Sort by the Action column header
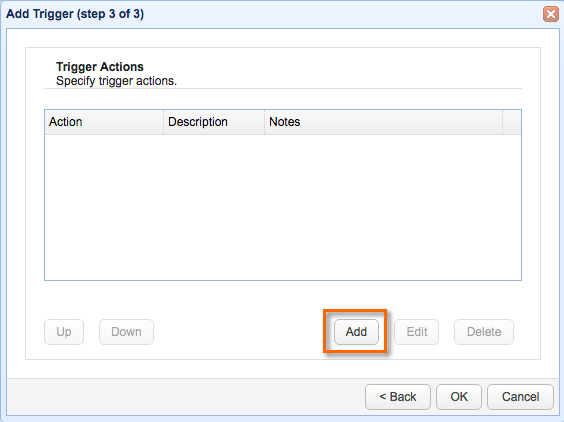Image resolution: width=564 pixels, height=422 pixels. click(104, 122)
